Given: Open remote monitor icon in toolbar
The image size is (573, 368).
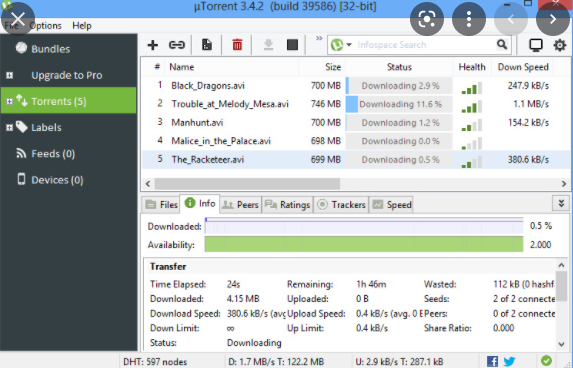Looking at the screenshot, I should pos(536,45).
